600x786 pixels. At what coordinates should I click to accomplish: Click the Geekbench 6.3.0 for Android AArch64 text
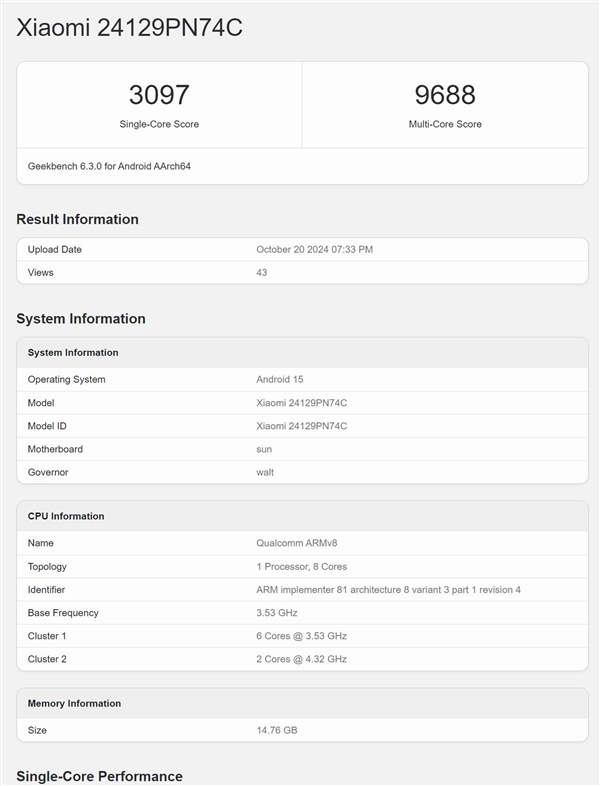(x=109, y=166)
